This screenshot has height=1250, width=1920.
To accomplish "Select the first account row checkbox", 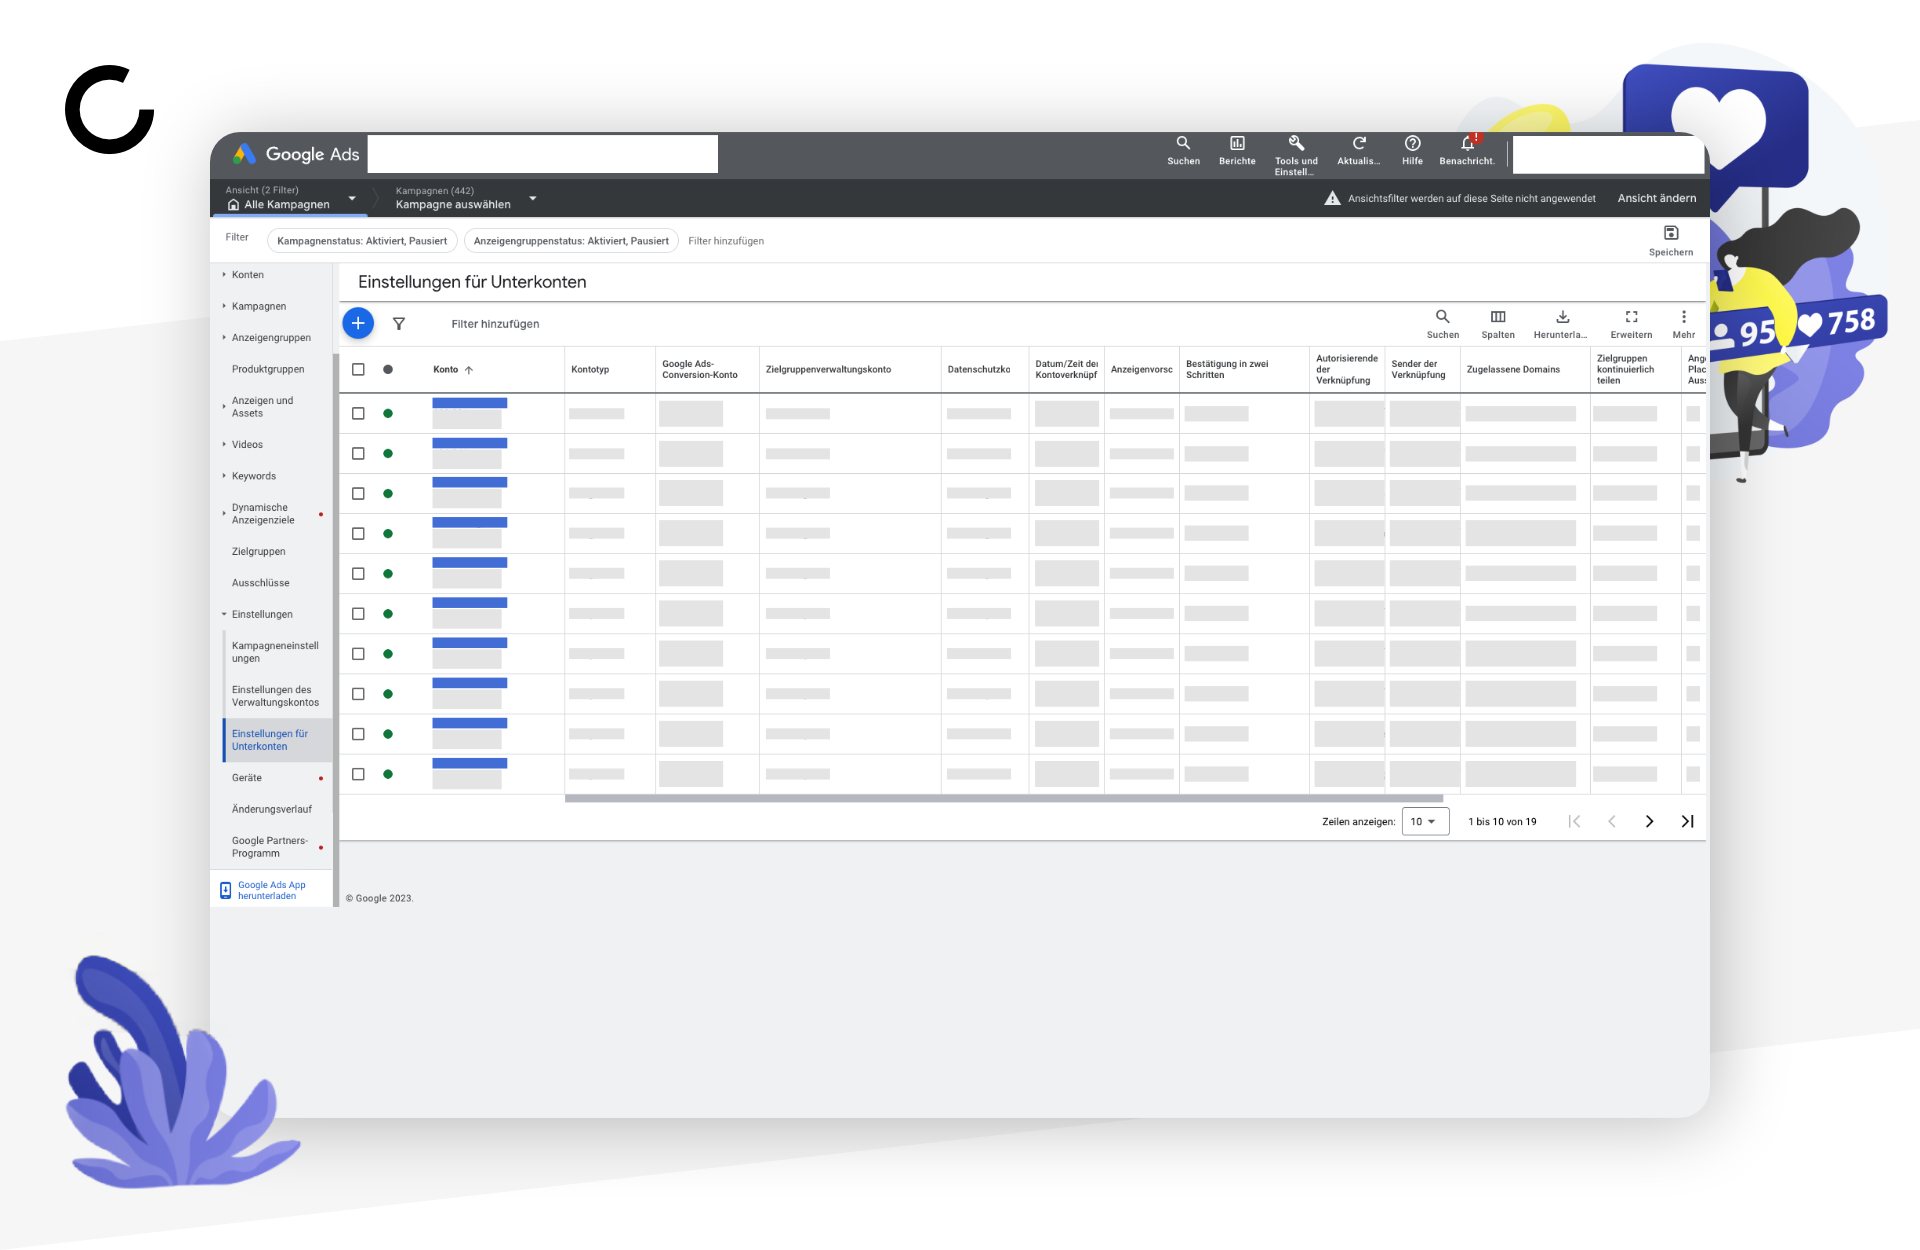I will click(x=358, y=413).
